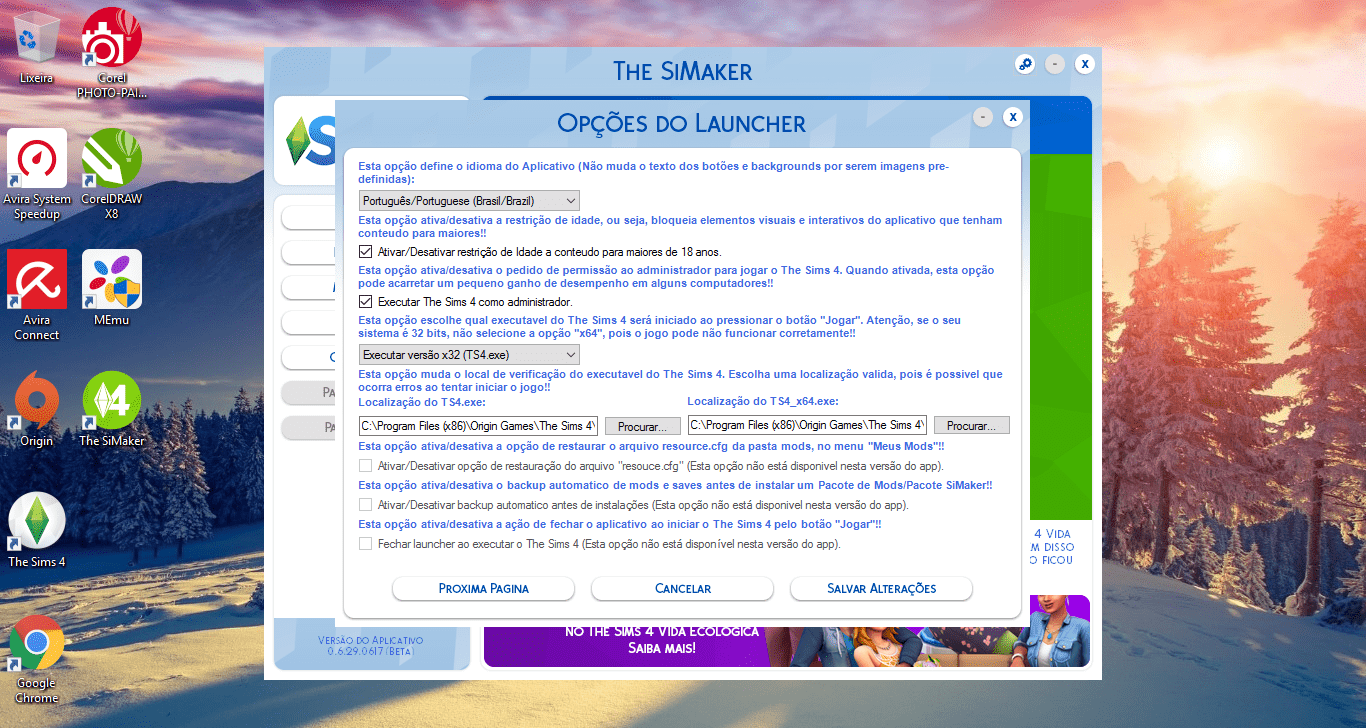
Task: Select the Avira System Speedup icon
Action: click(37, 175)
